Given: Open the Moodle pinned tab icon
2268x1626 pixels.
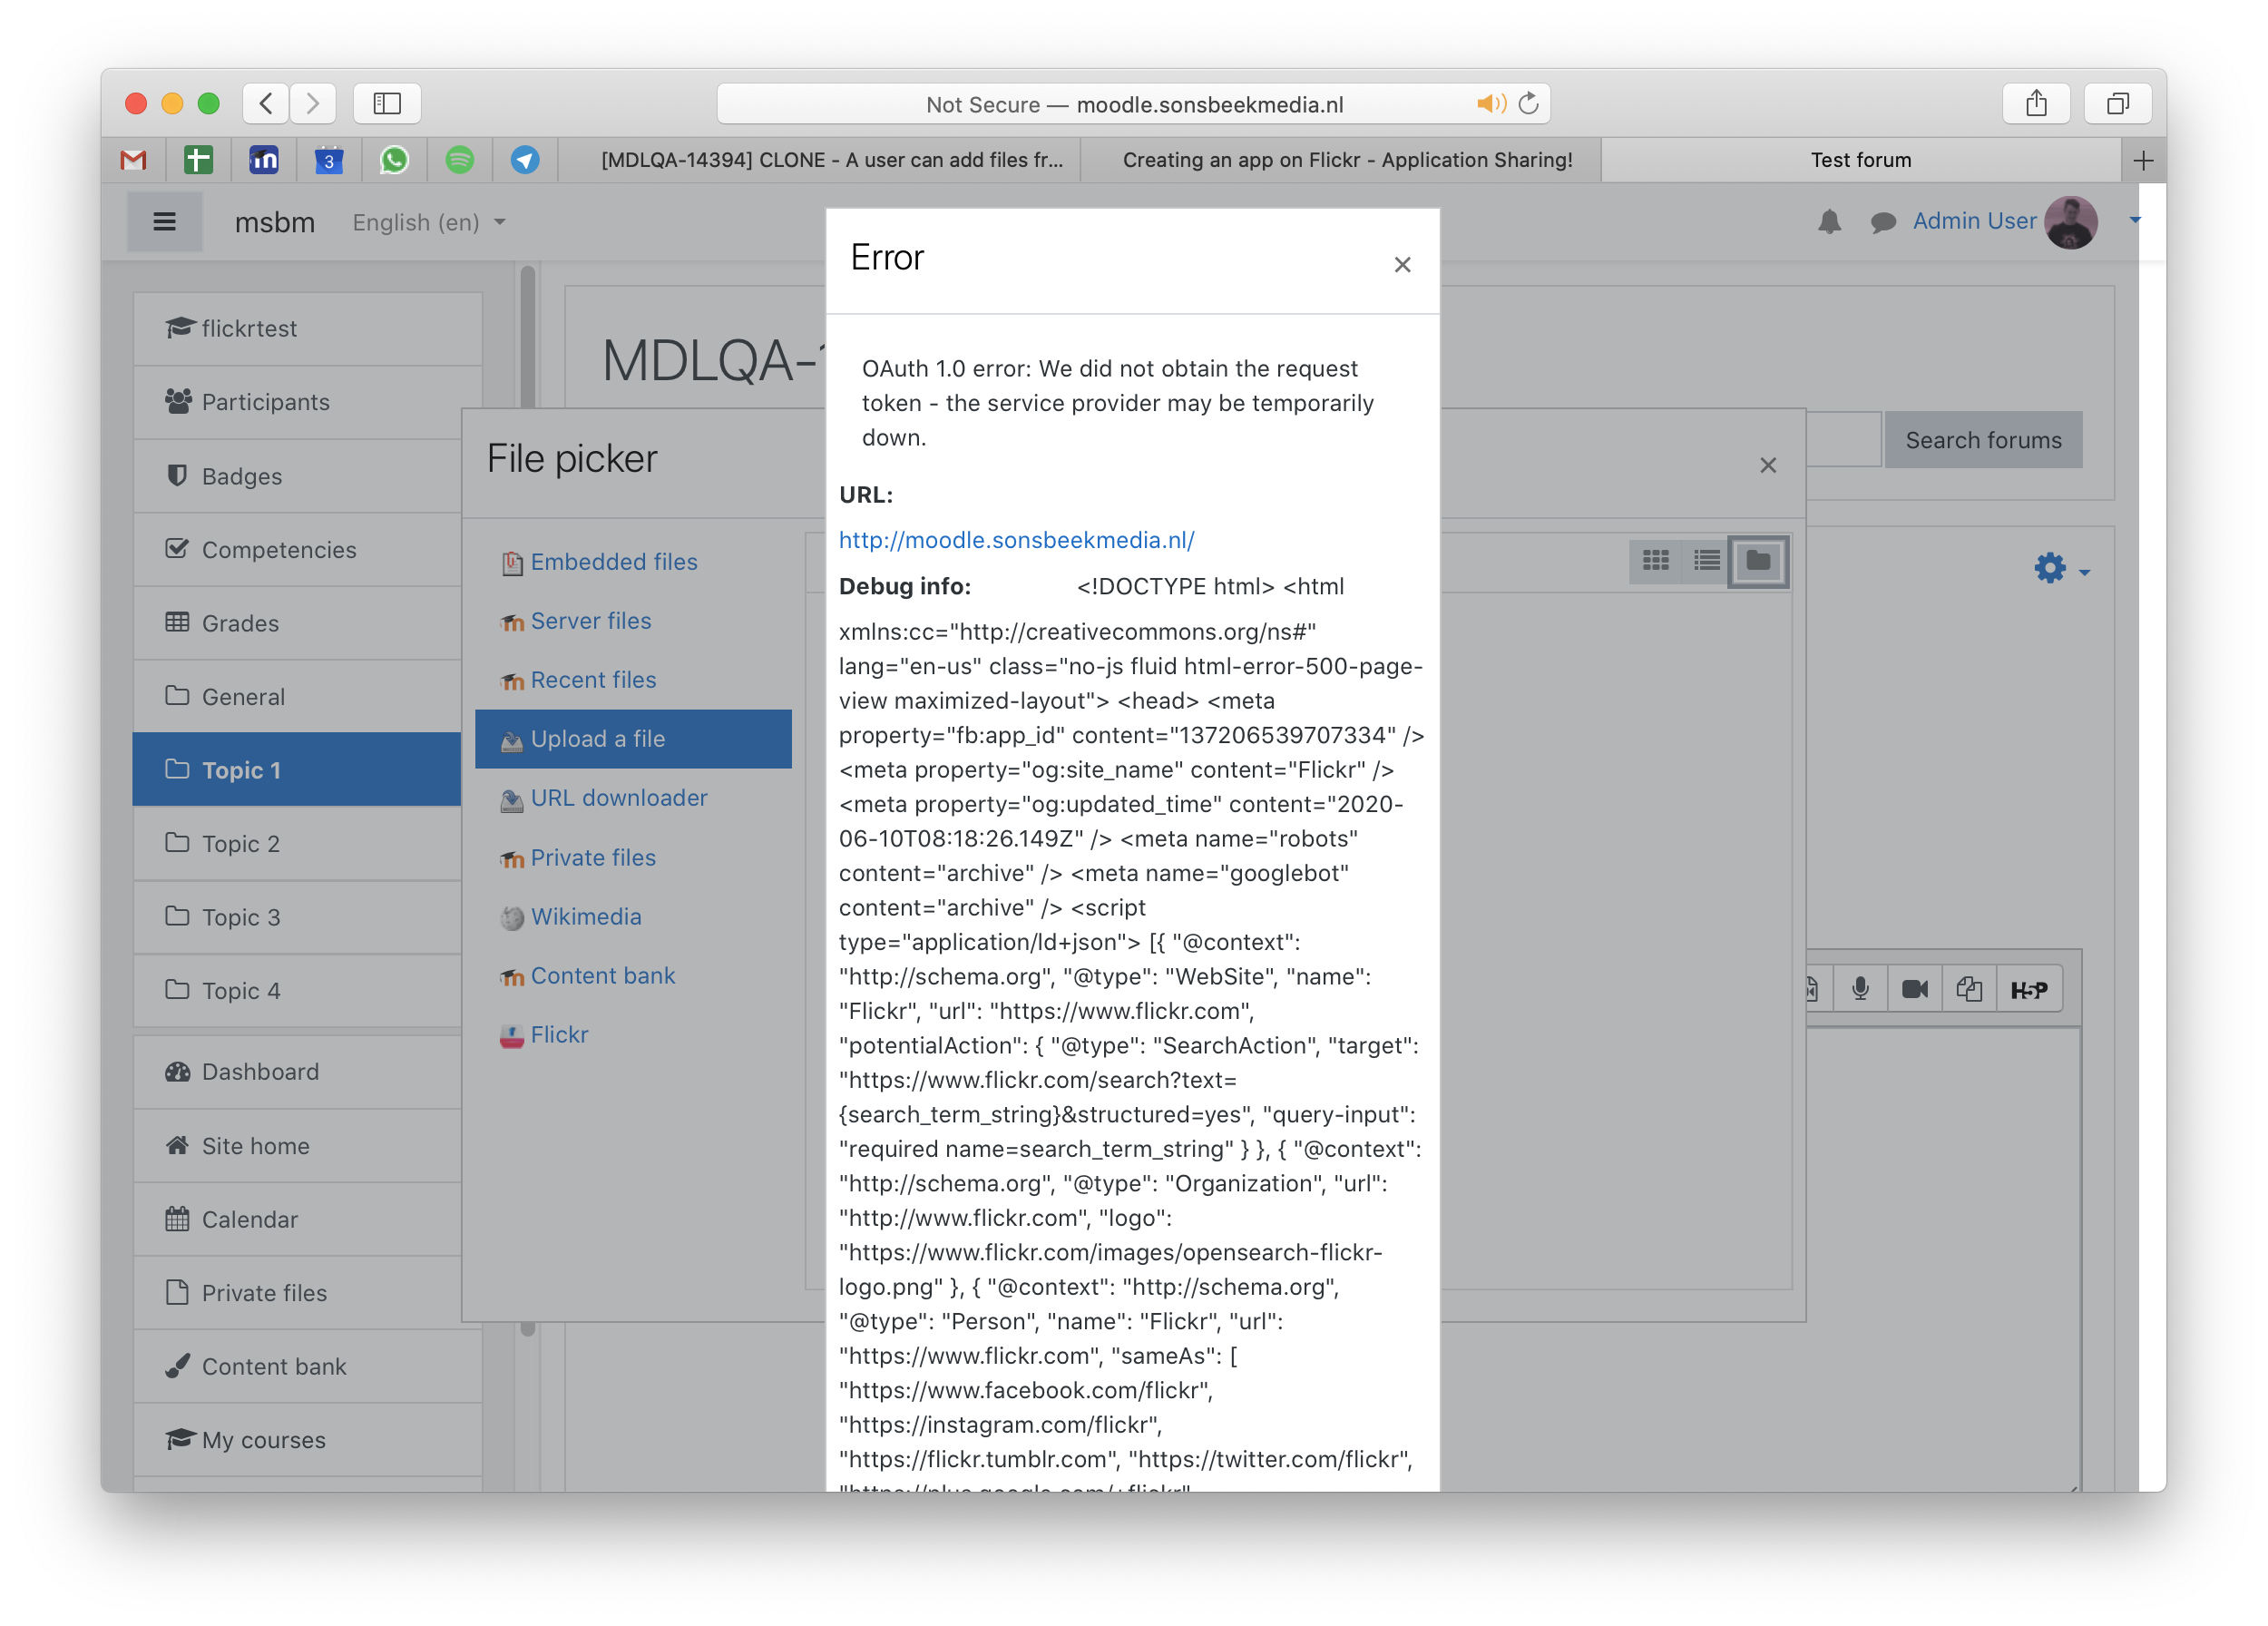Looking at the screenshot, I should coord(264,160).
